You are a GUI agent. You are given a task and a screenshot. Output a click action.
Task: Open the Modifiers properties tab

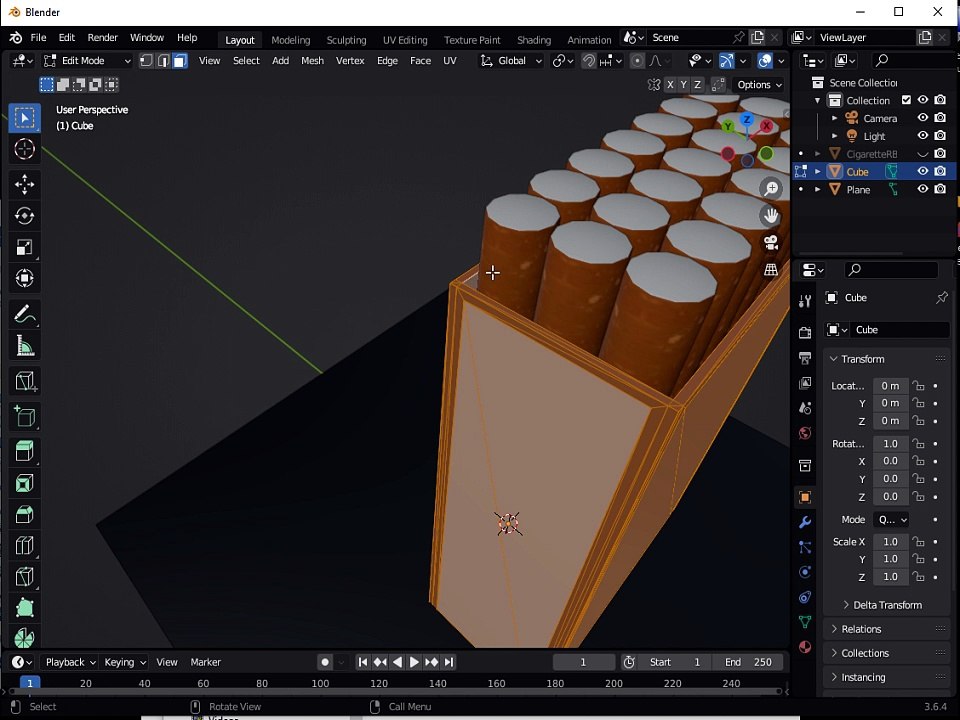pos(805,522)
